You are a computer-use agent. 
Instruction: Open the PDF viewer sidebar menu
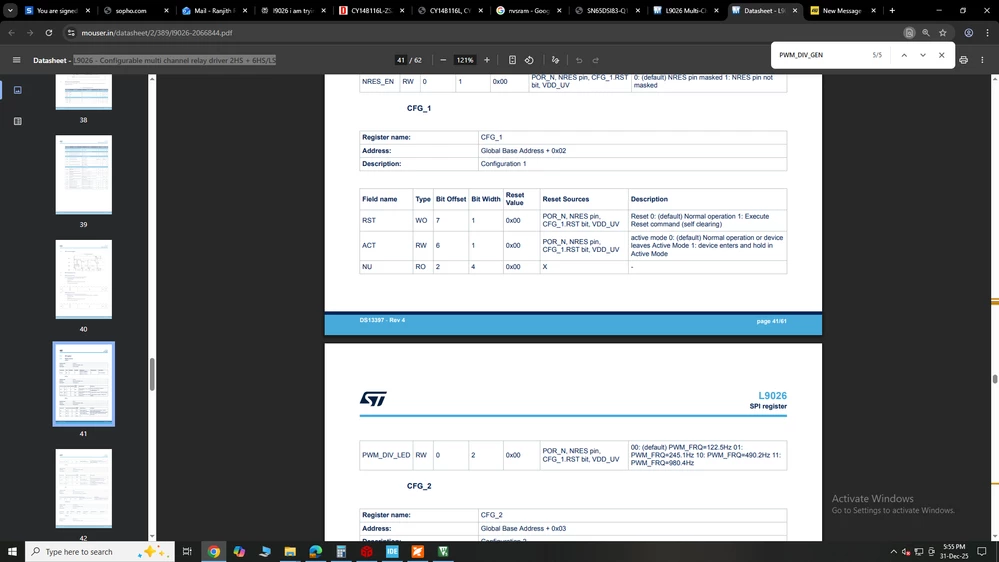[17, 60]
